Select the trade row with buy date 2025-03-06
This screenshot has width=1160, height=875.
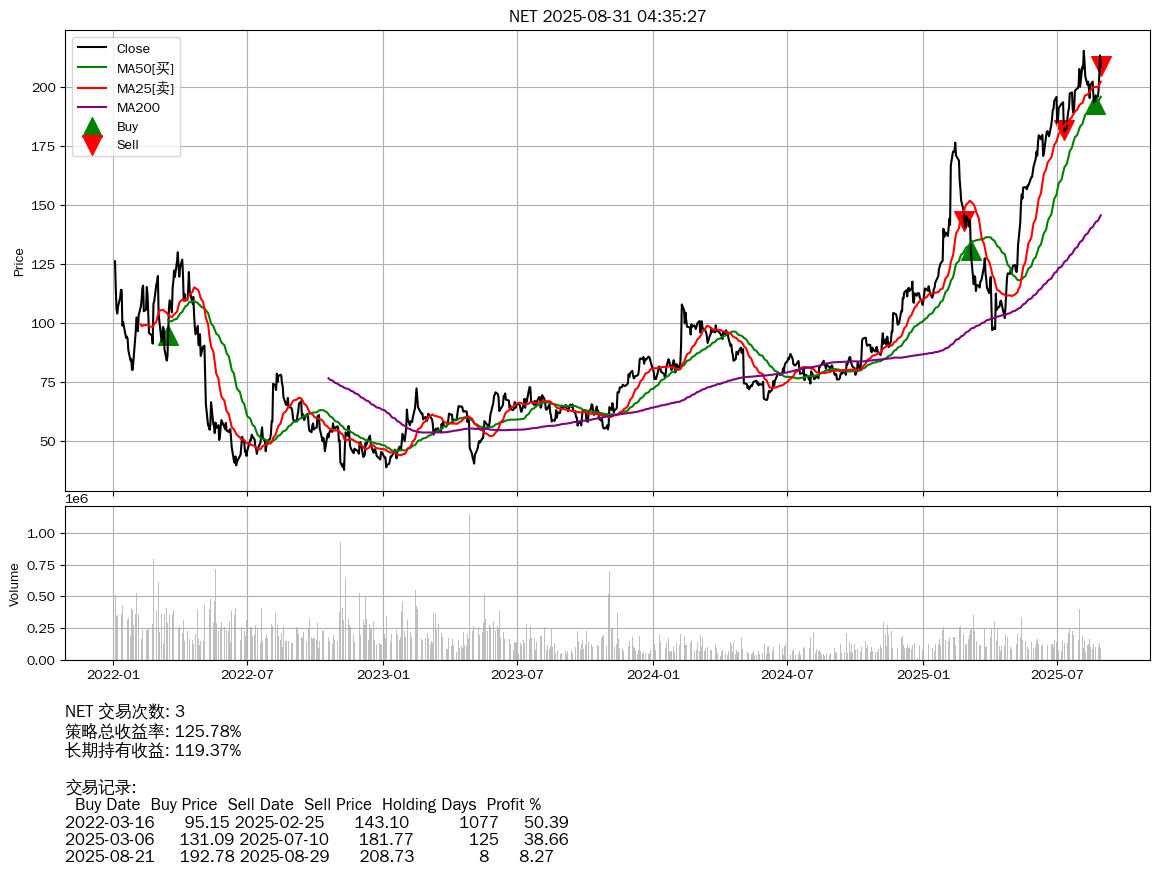316,839
